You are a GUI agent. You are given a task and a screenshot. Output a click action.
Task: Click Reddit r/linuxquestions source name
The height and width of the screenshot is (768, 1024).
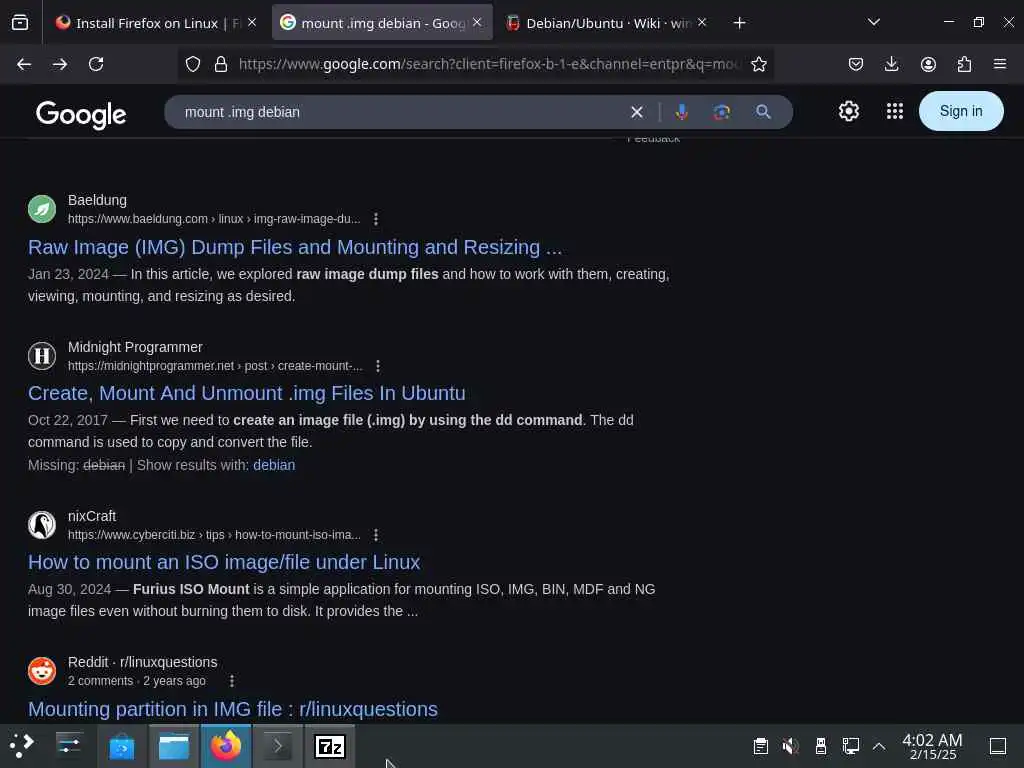click(142, 662)
